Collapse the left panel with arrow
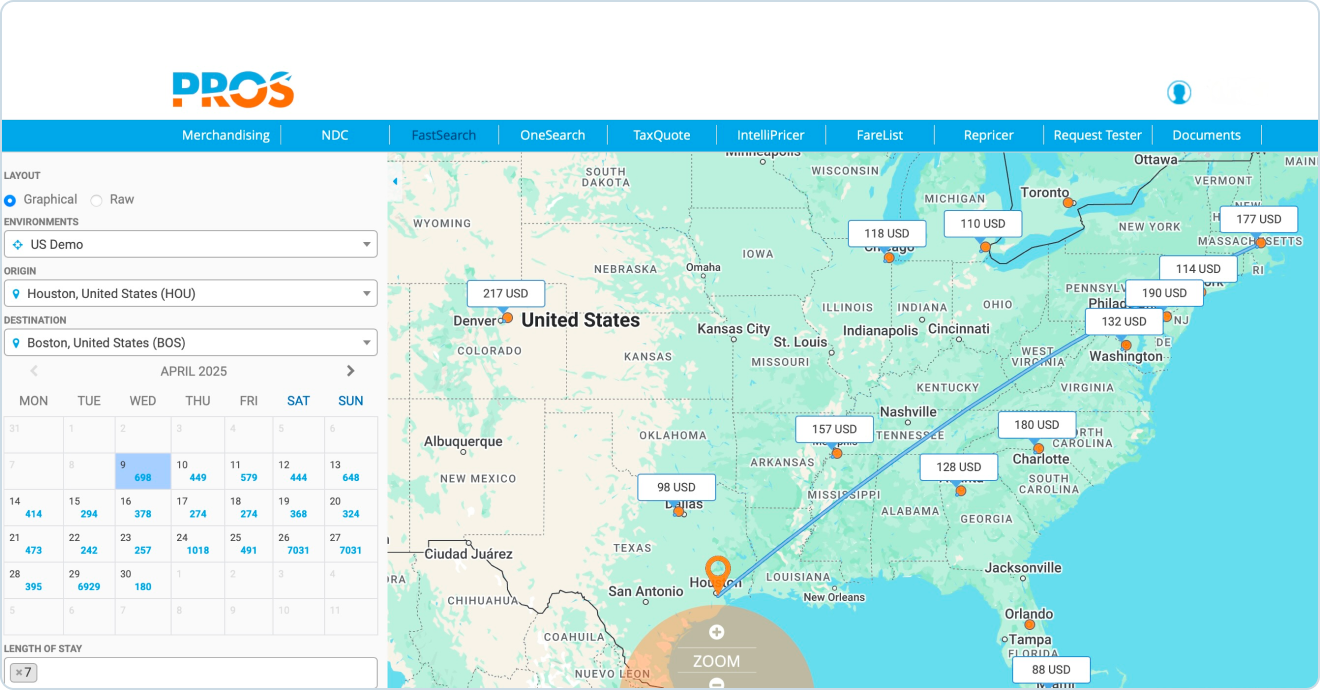 [x=395, y=181]
